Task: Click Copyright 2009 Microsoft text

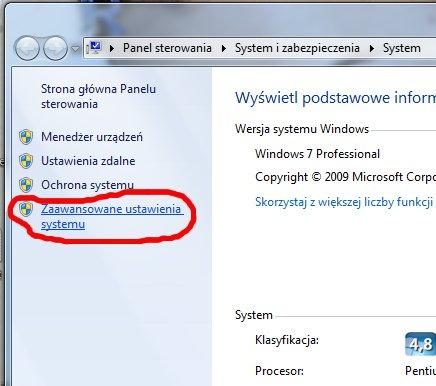Action: (345, 177)
